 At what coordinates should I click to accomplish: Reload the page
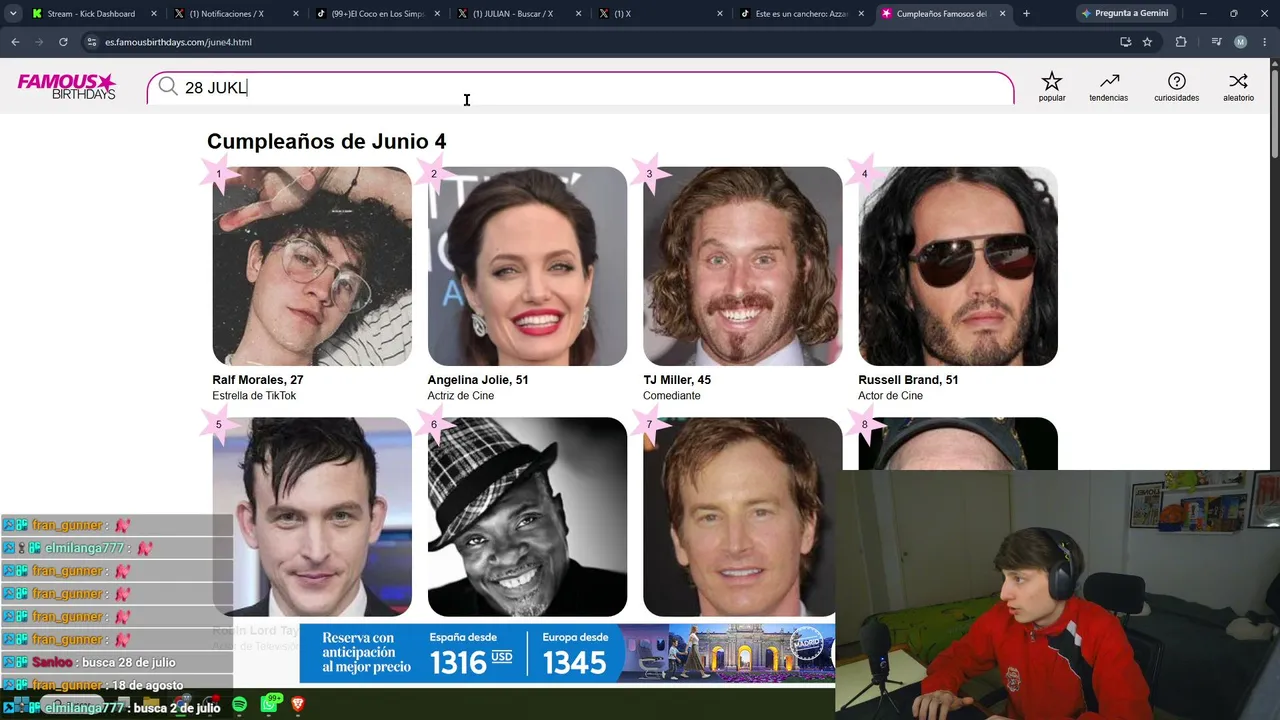pyautogui.click(x=63, y=42)
